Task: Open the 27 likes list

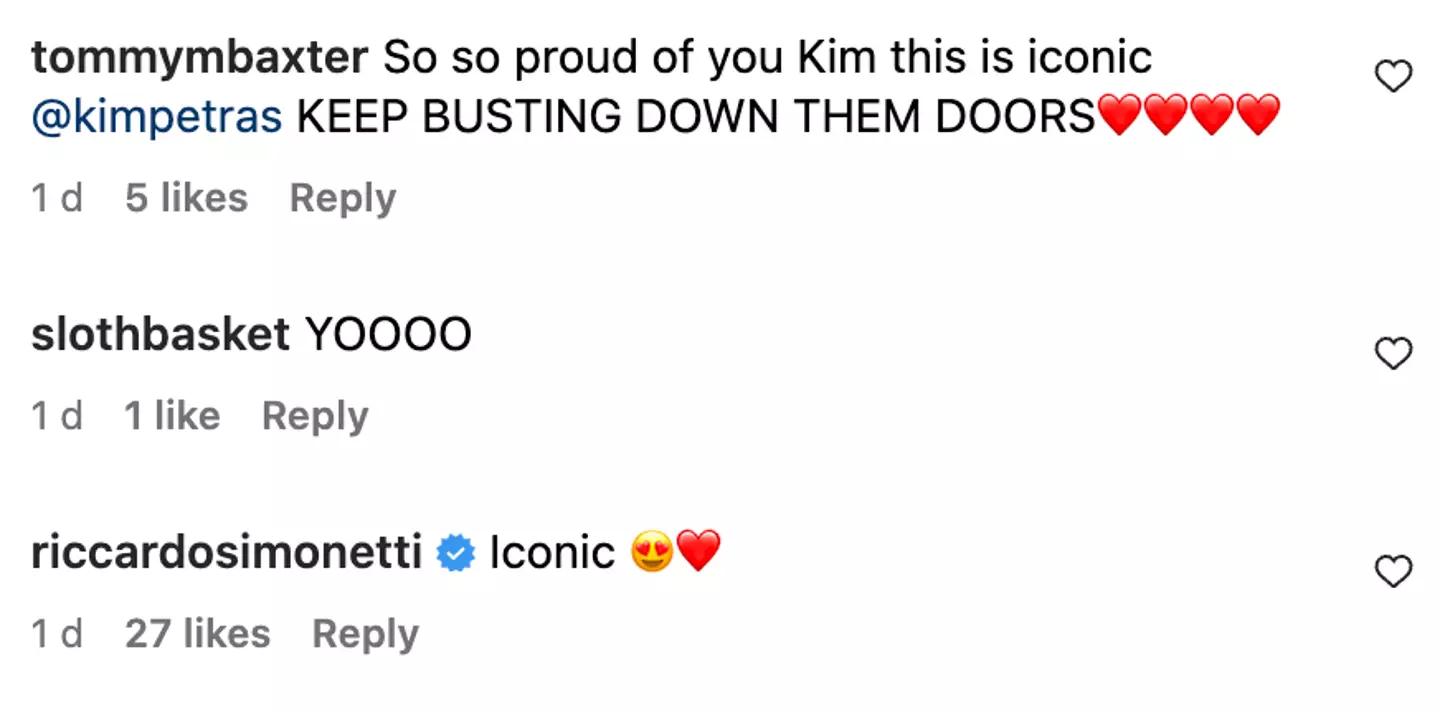Action: pyautogui.click(x=197, y=634)
